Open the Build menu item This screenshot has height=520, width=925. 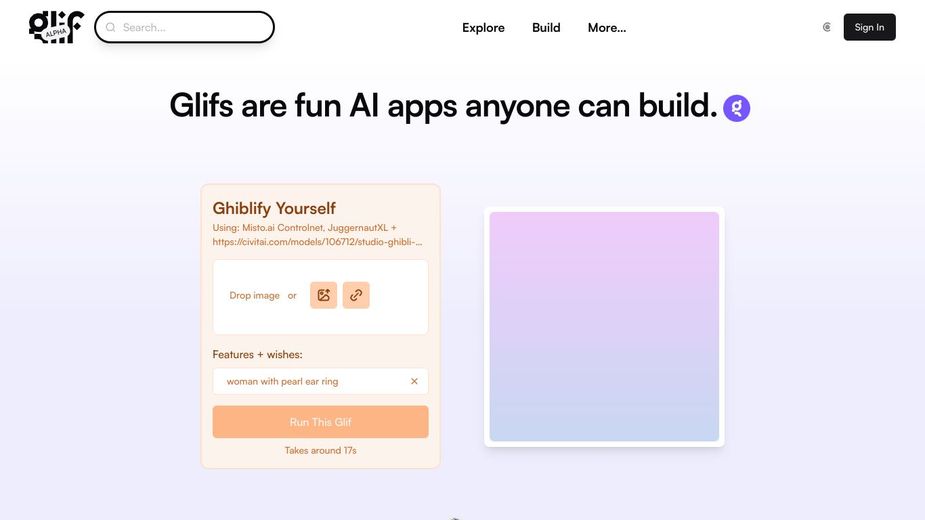[x=546, y=28]
